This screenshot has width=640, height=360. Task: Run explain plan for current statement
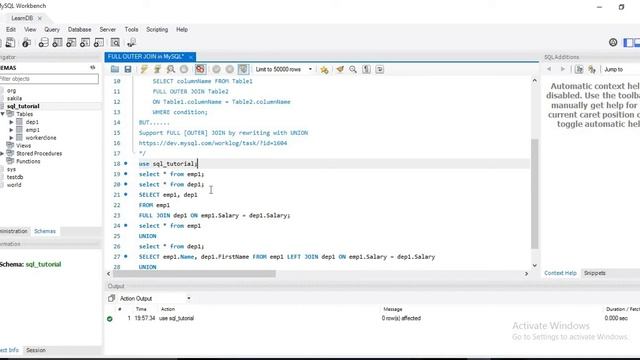(x=171, y=69)
